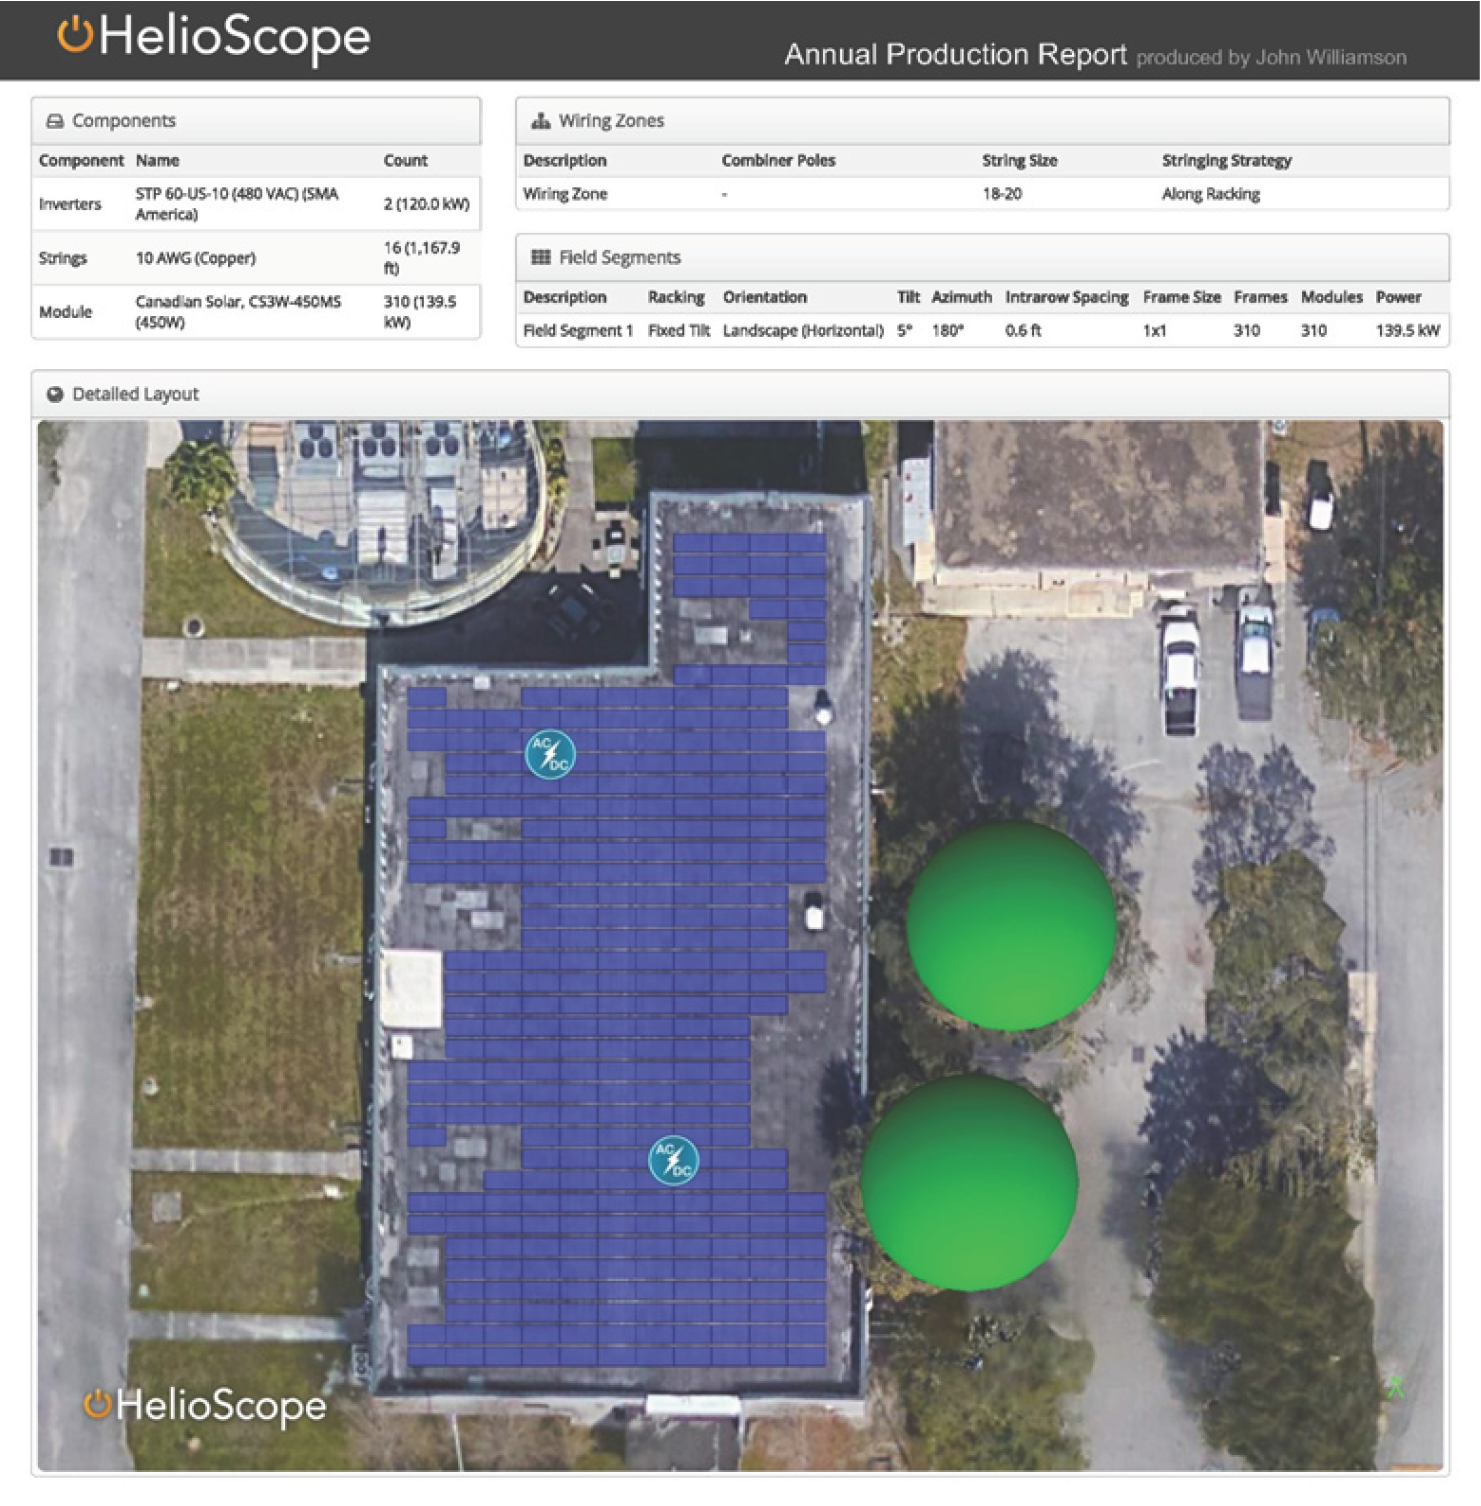The height and width of the screenshot is (1506, 1481).
Task: Click the Components panel printer icon
Action: (x=55, y=121)
